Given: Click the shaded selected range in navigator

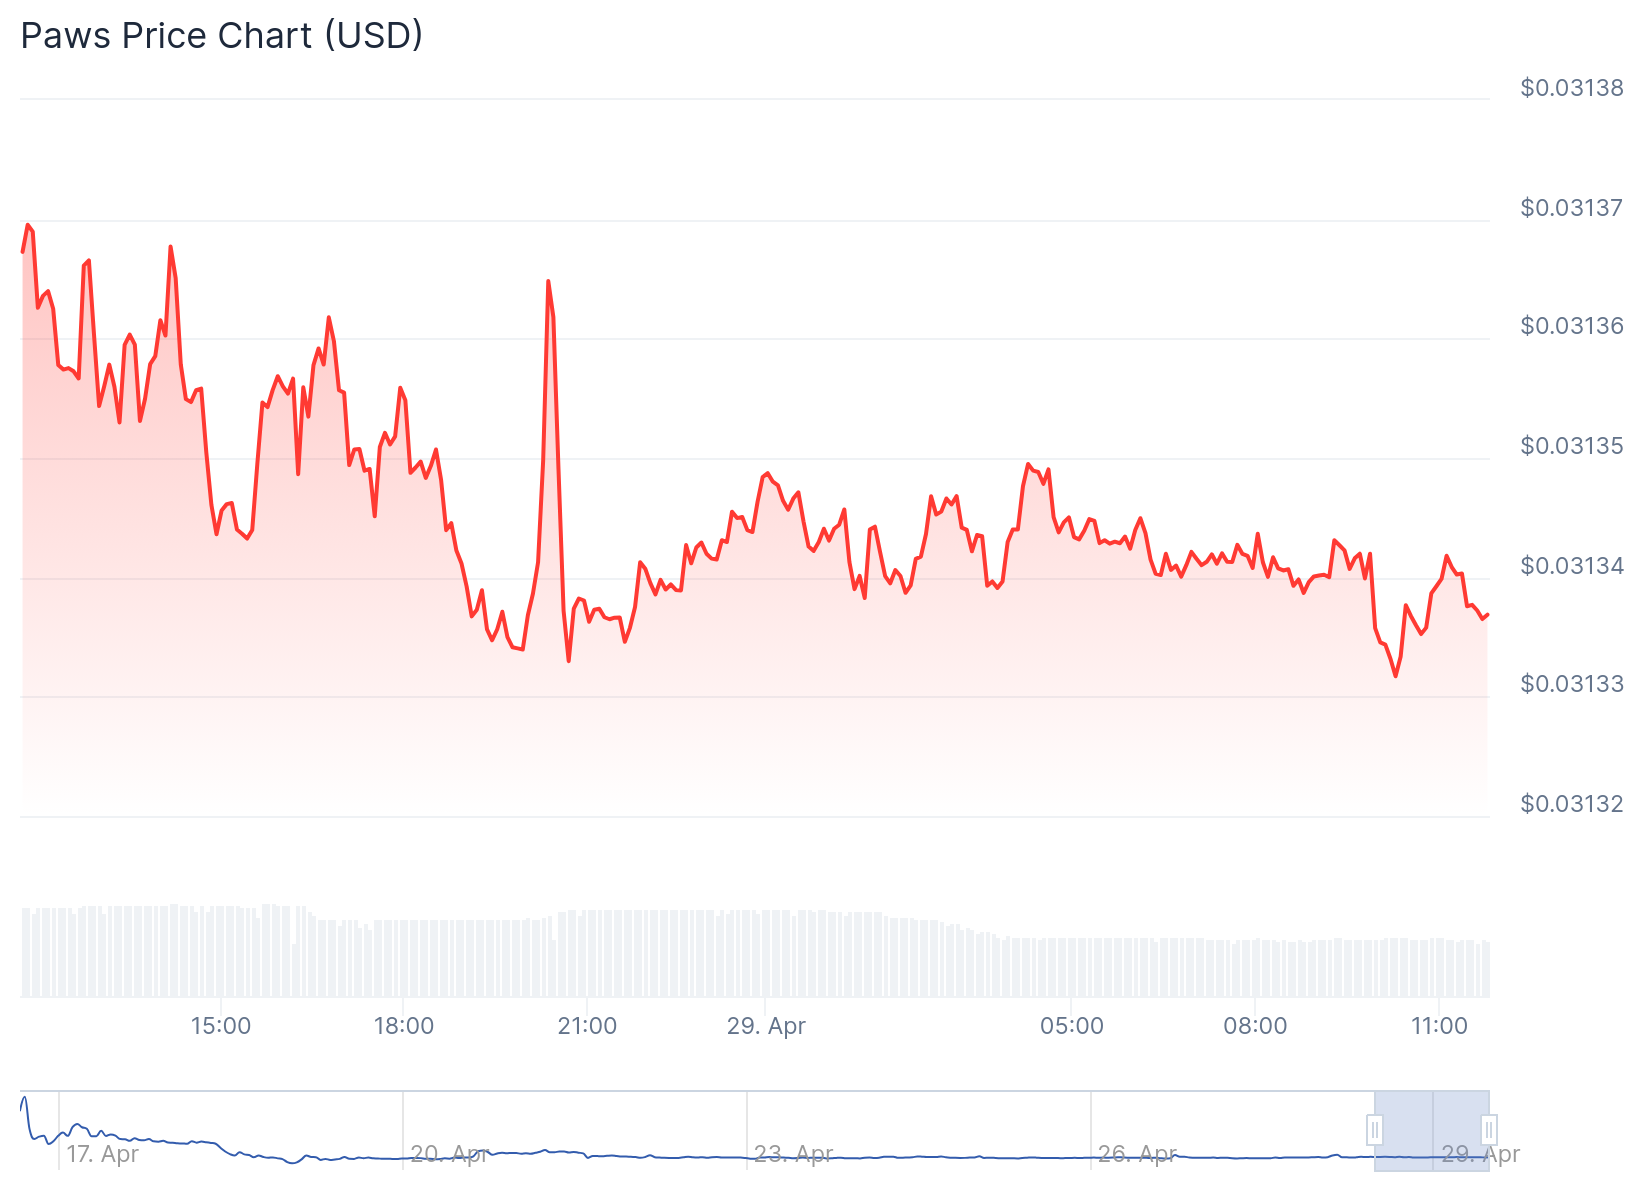Looking at the screenshot, I should (1431, 1130).
